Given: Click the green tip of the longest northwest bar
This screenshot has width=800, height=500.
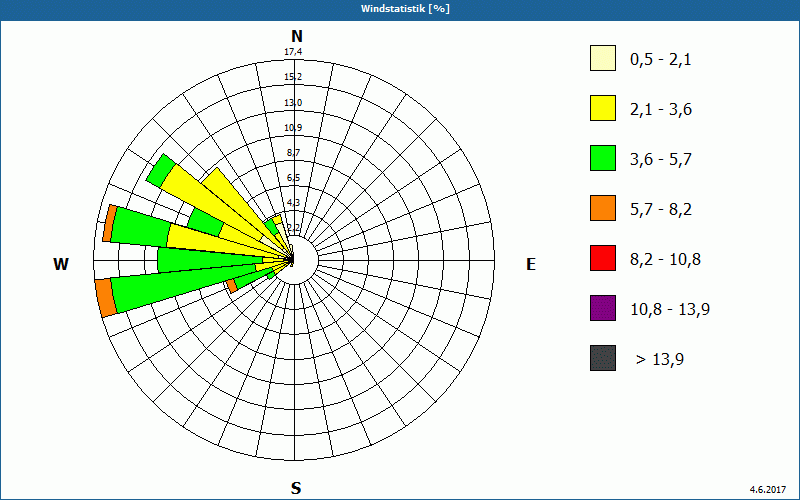Looking at the screenshot, I should pyautogui.click(x=161, y=170).
